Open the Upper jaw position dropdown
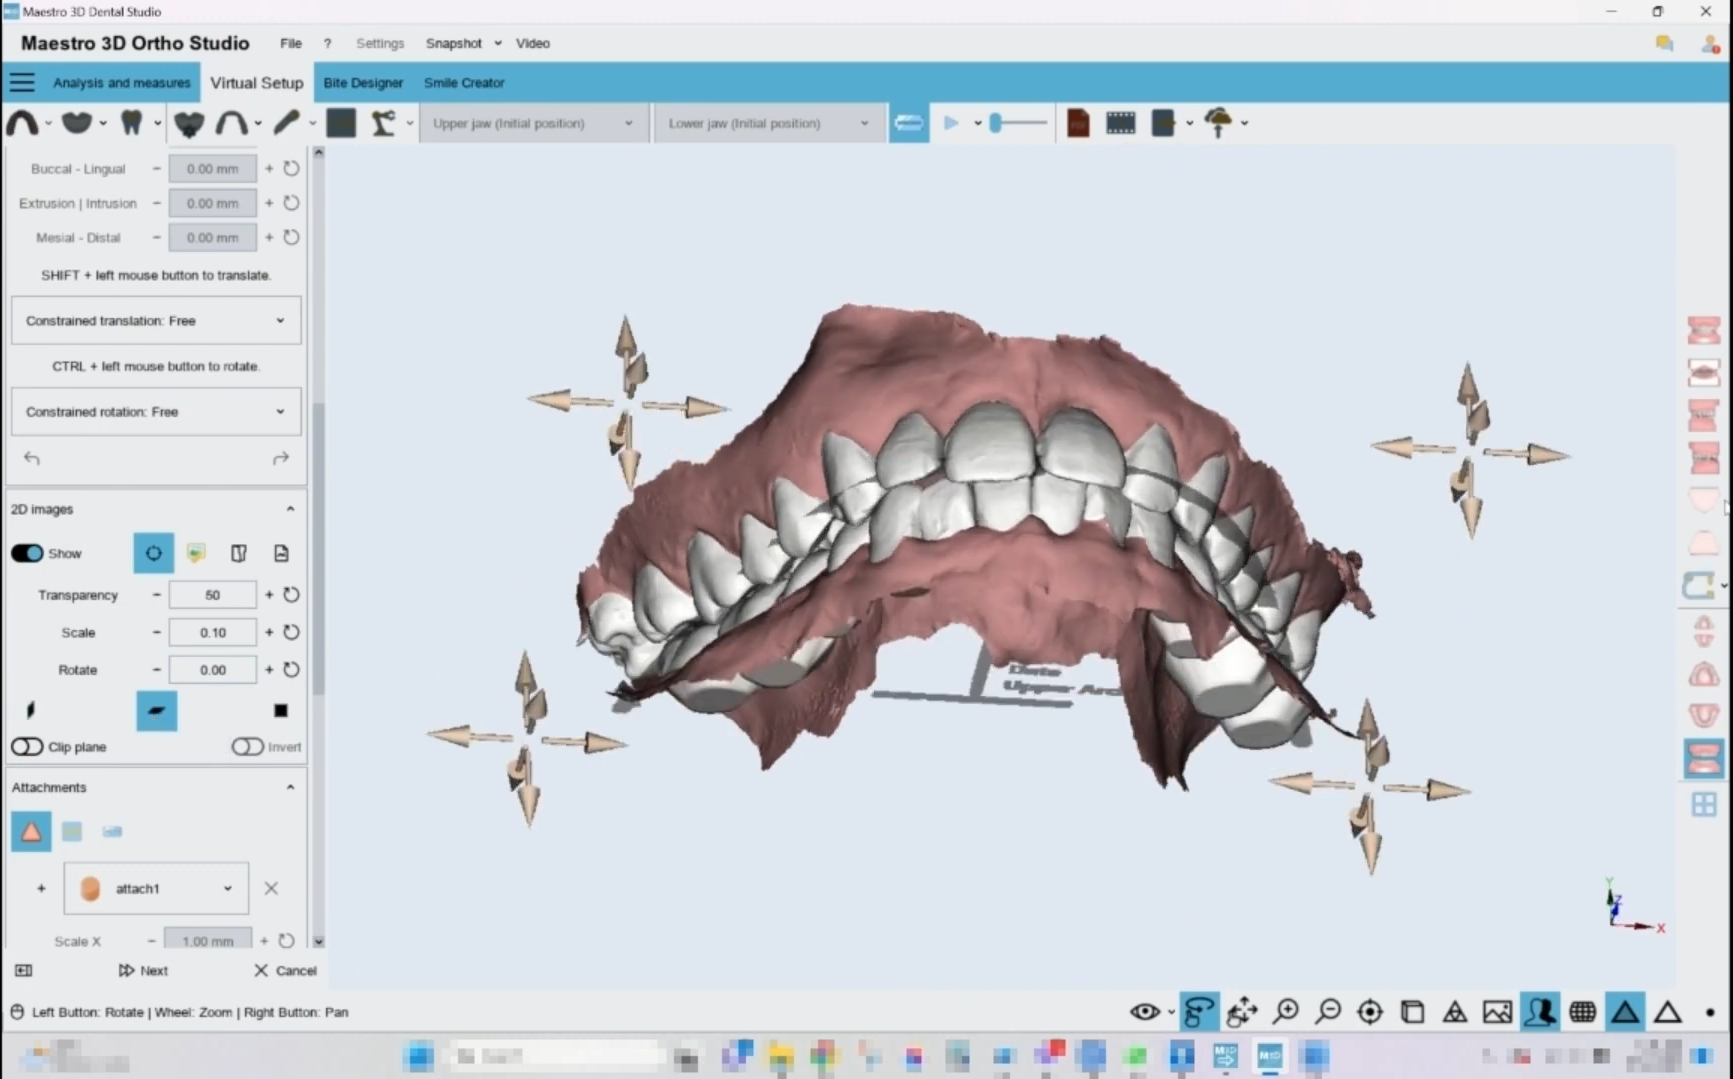Viewport: 1733px width, 1079px height. (x=532, y=123)
